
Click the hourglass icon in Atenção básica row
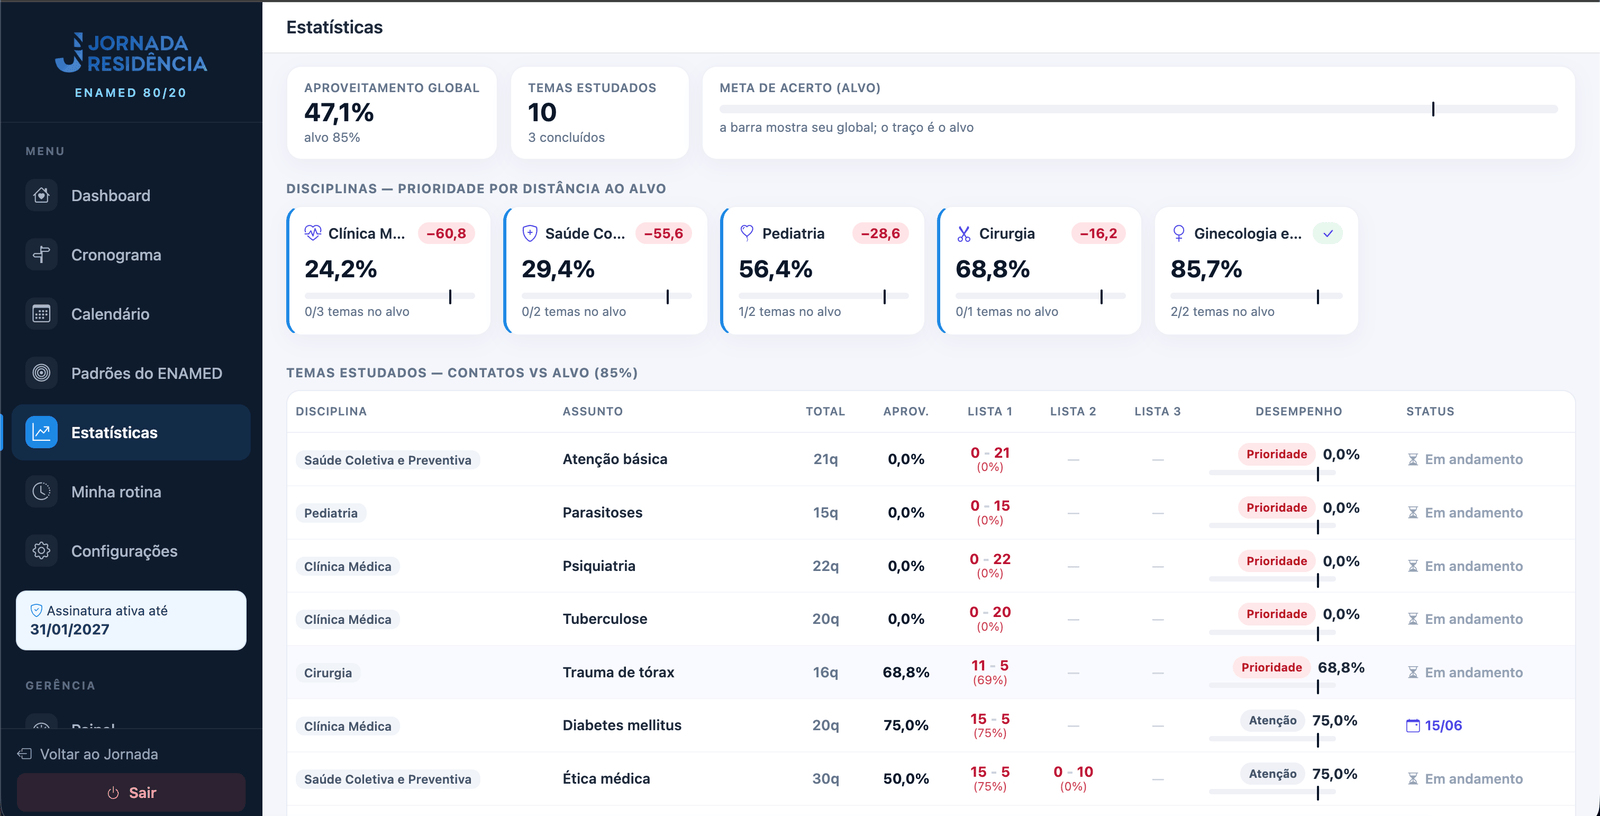click(1413, 460)
